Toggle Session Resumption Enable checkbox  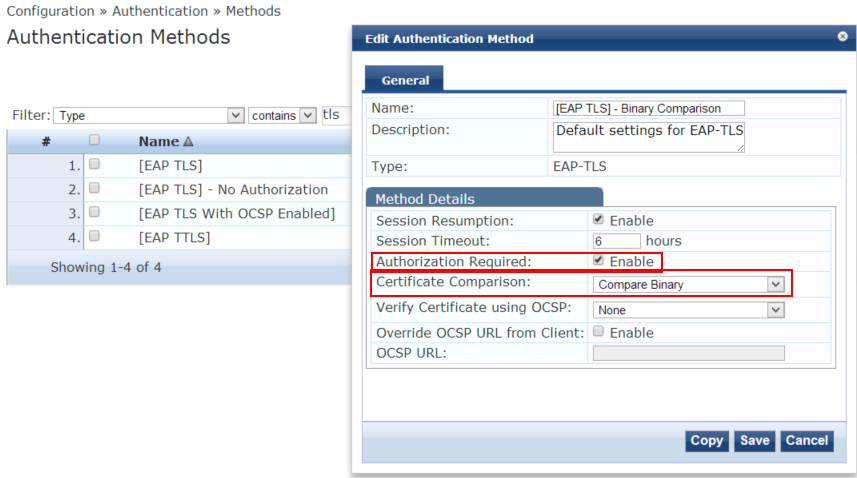(598, 220)
